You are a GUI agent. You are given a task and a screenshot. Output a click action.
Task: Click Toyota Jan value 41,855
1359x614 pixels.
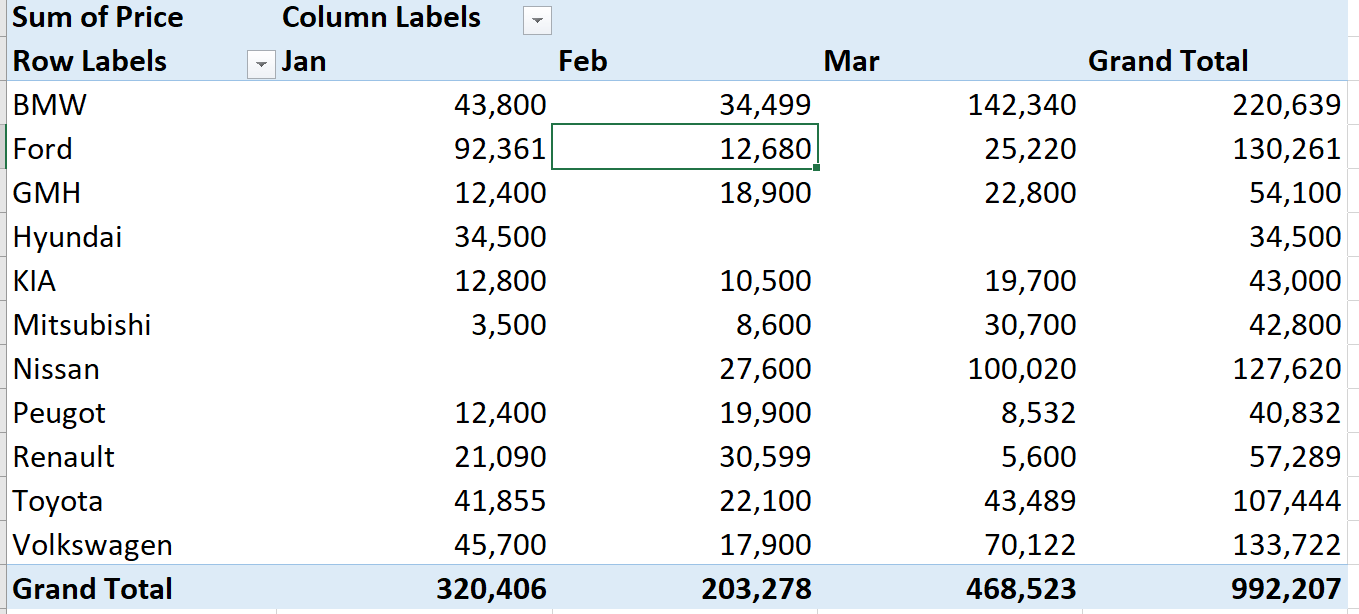click(500, 501)
